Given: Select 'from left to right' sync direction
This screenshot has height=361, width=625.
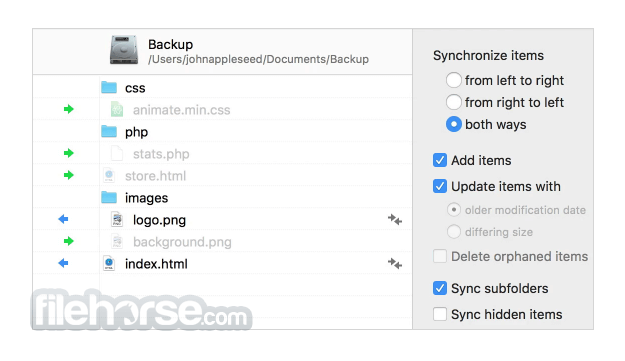Looking at the screenshot, I should click(x=454, y=80).
